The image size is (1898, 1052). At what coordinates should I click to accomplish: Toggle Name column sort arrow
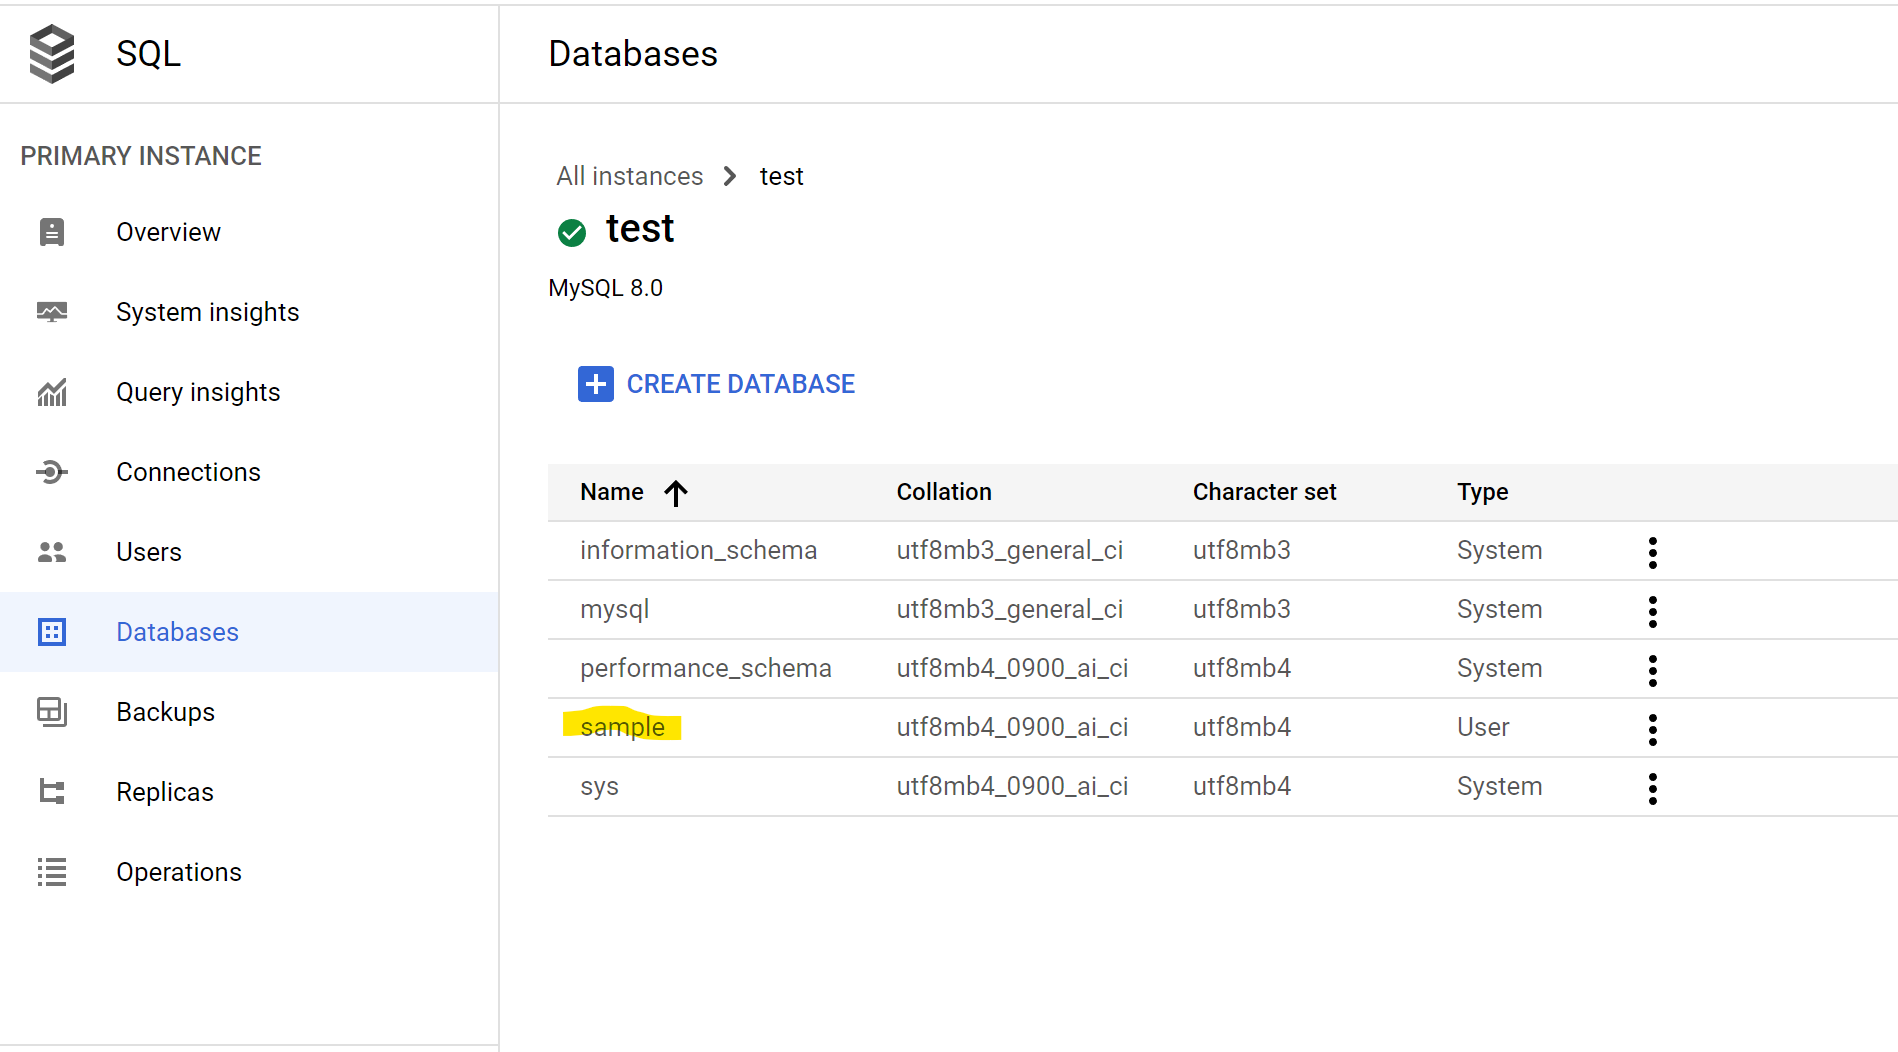click(676, 492)
